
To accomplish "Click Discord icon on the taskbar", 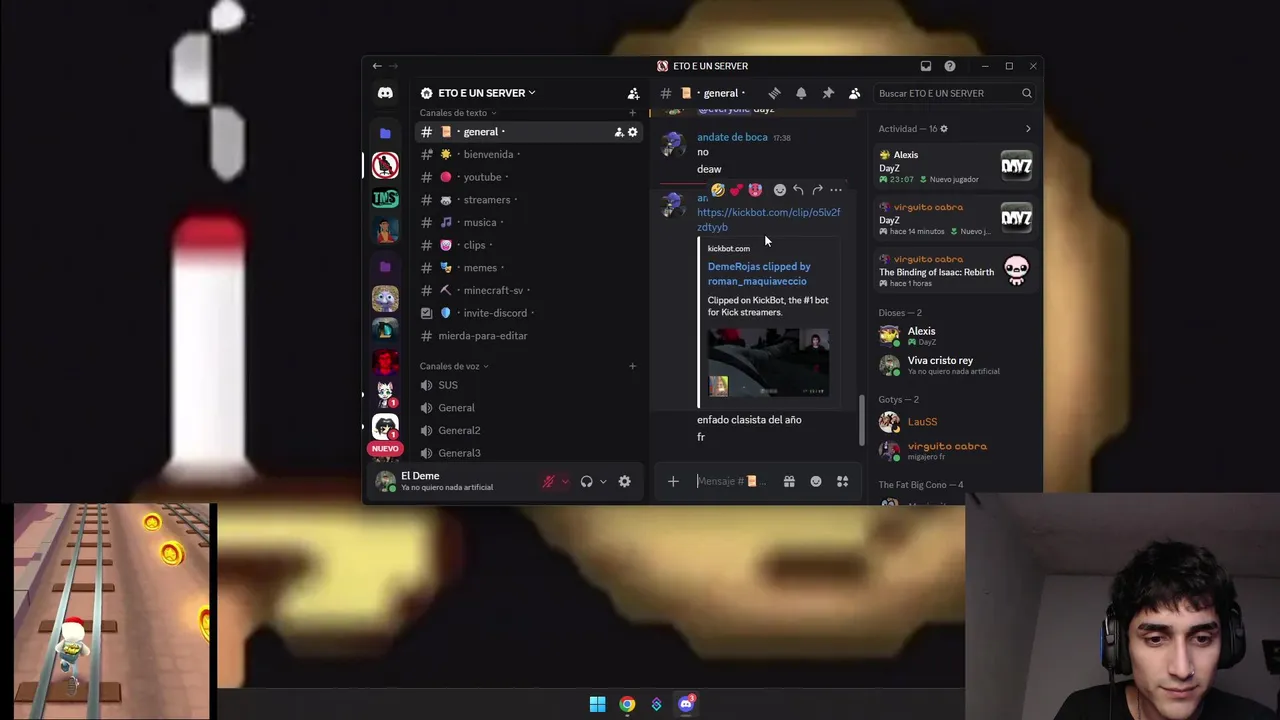I will click(686, 704).
